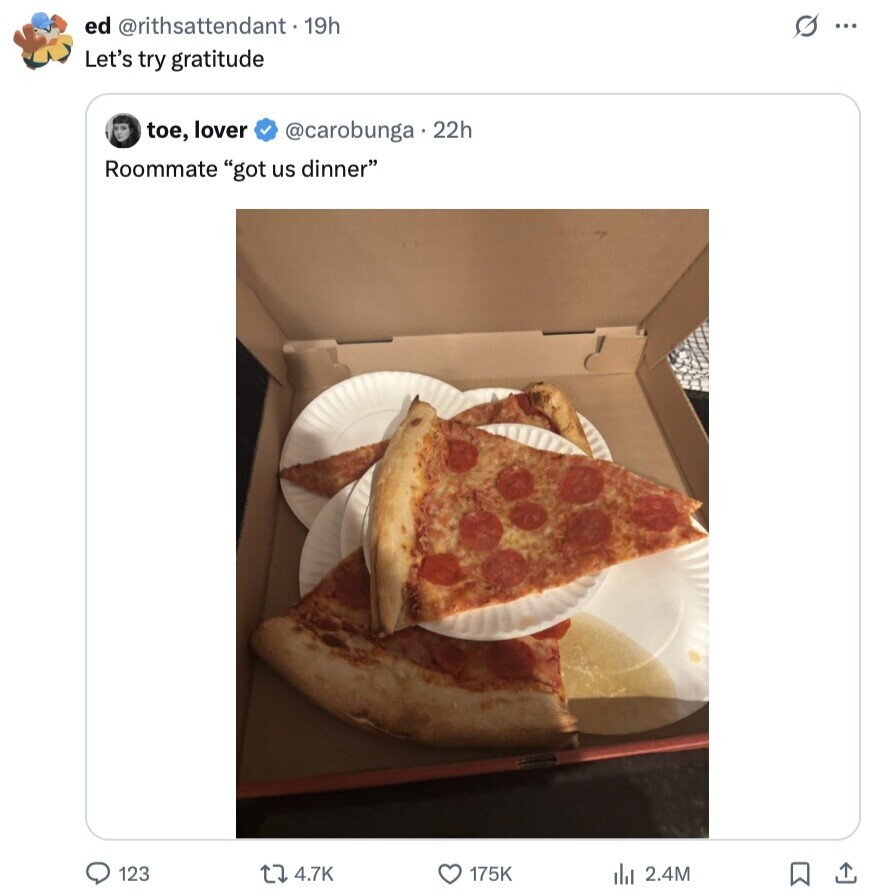Click the "toe, lover" display name

click(197, 130)
